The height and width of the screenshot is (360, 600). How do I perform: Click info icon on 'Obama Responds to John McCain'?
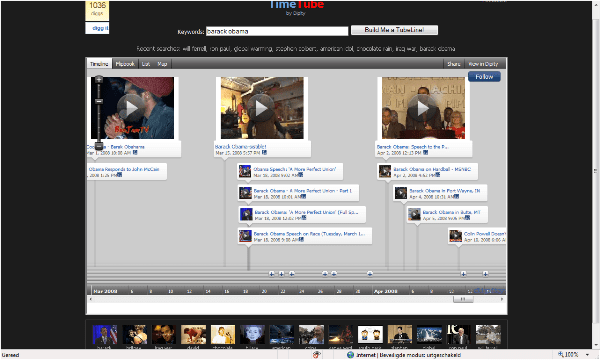coord(120,175)
